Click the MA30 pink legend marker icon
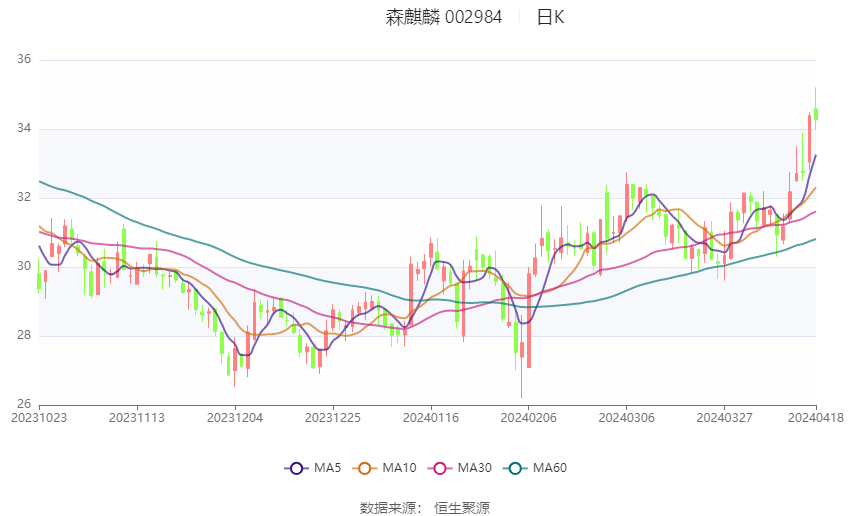Screen dimensions: 850x516 click(x=440, y=467)
